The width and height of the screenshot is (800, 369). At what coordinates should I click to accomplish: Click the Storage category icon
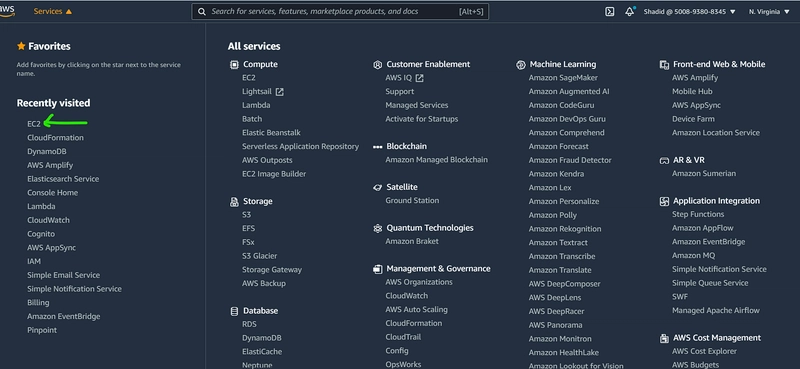tap(234, 202)
